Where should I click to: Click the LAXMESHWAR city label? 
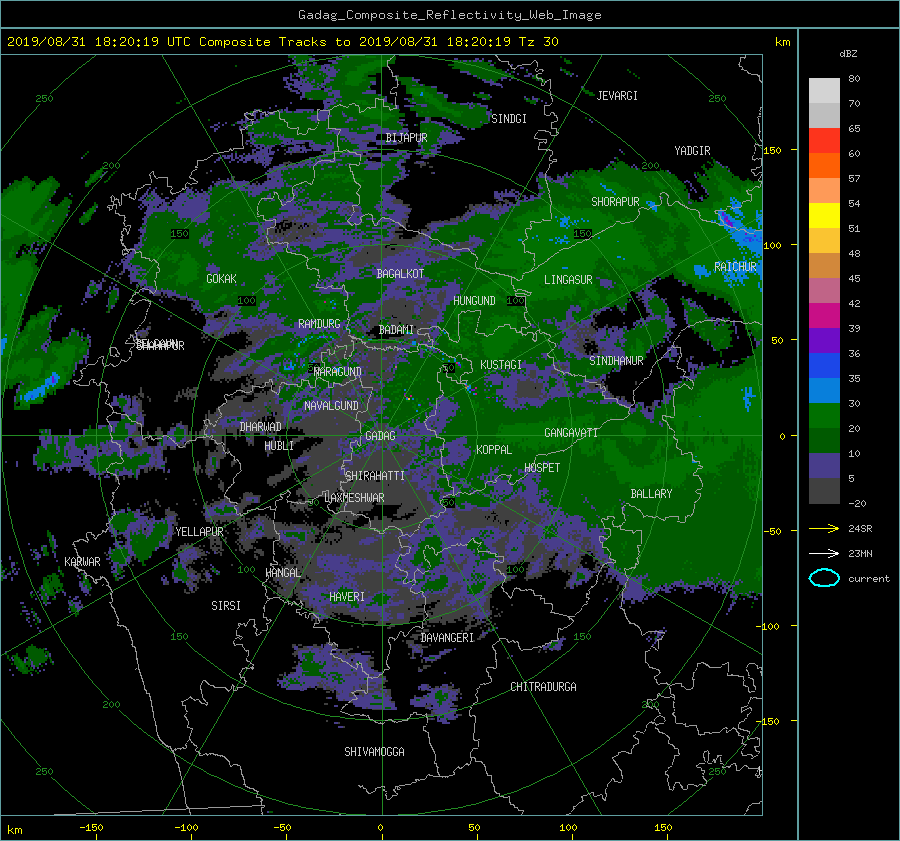coord(354,498)
